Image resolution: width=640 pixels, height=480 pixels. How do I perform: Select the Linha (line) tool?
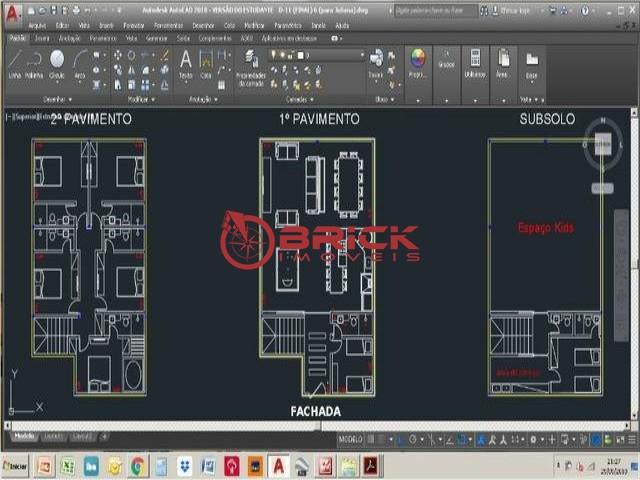pos(15,64)
